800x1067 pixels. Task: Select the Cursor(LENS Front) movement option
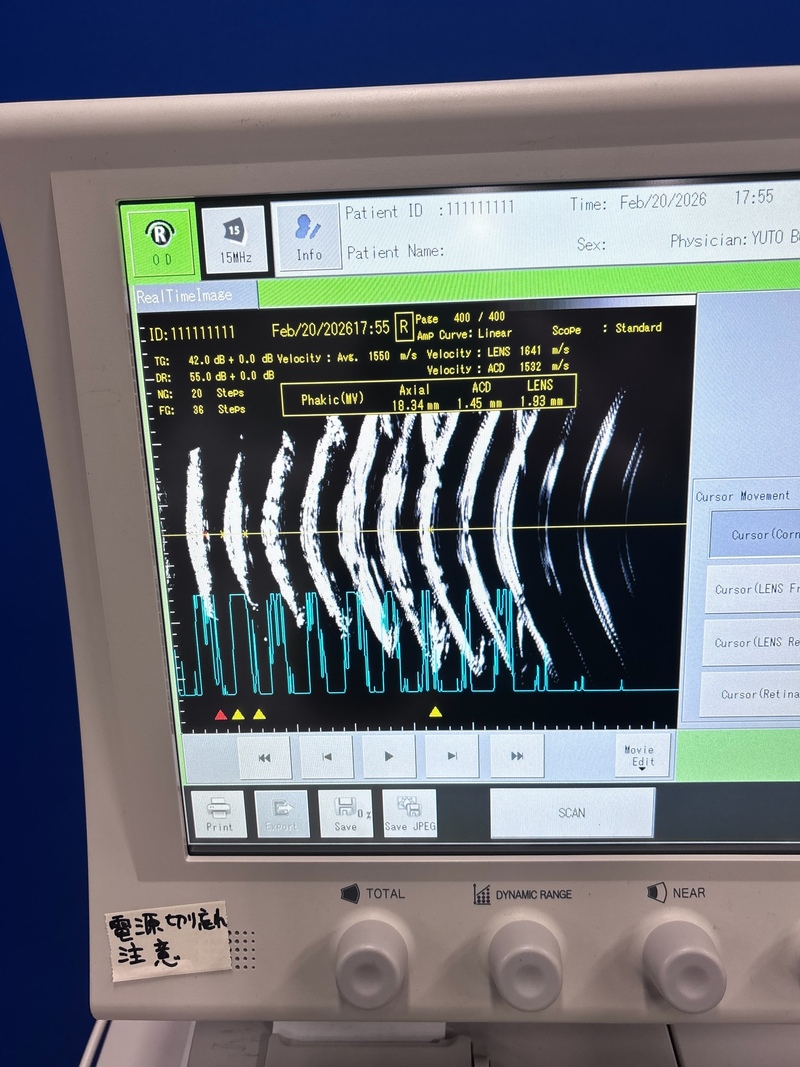coord(754,589)
